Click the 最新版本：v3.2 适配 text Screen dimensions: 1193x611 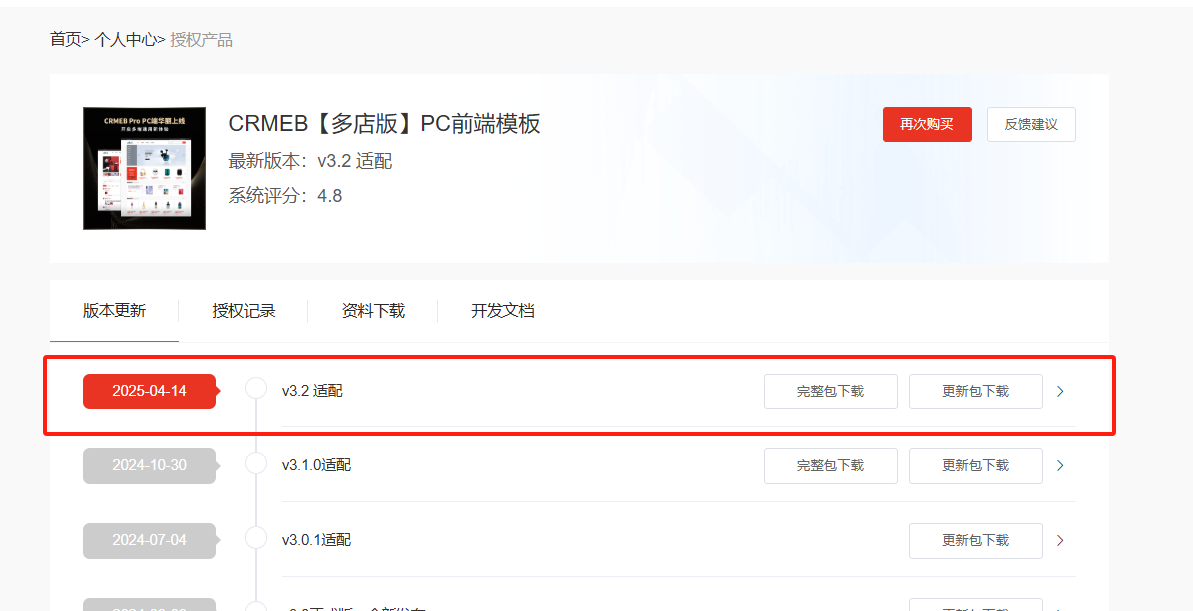click(310, 161)
